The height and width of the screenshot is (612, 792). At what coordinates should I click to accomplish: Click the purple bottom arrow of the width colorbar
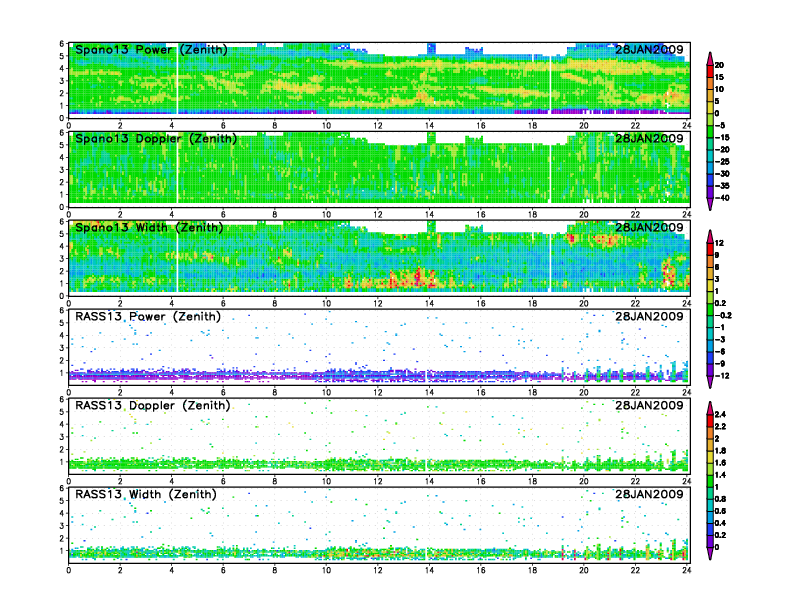click(x=710, y=382)
